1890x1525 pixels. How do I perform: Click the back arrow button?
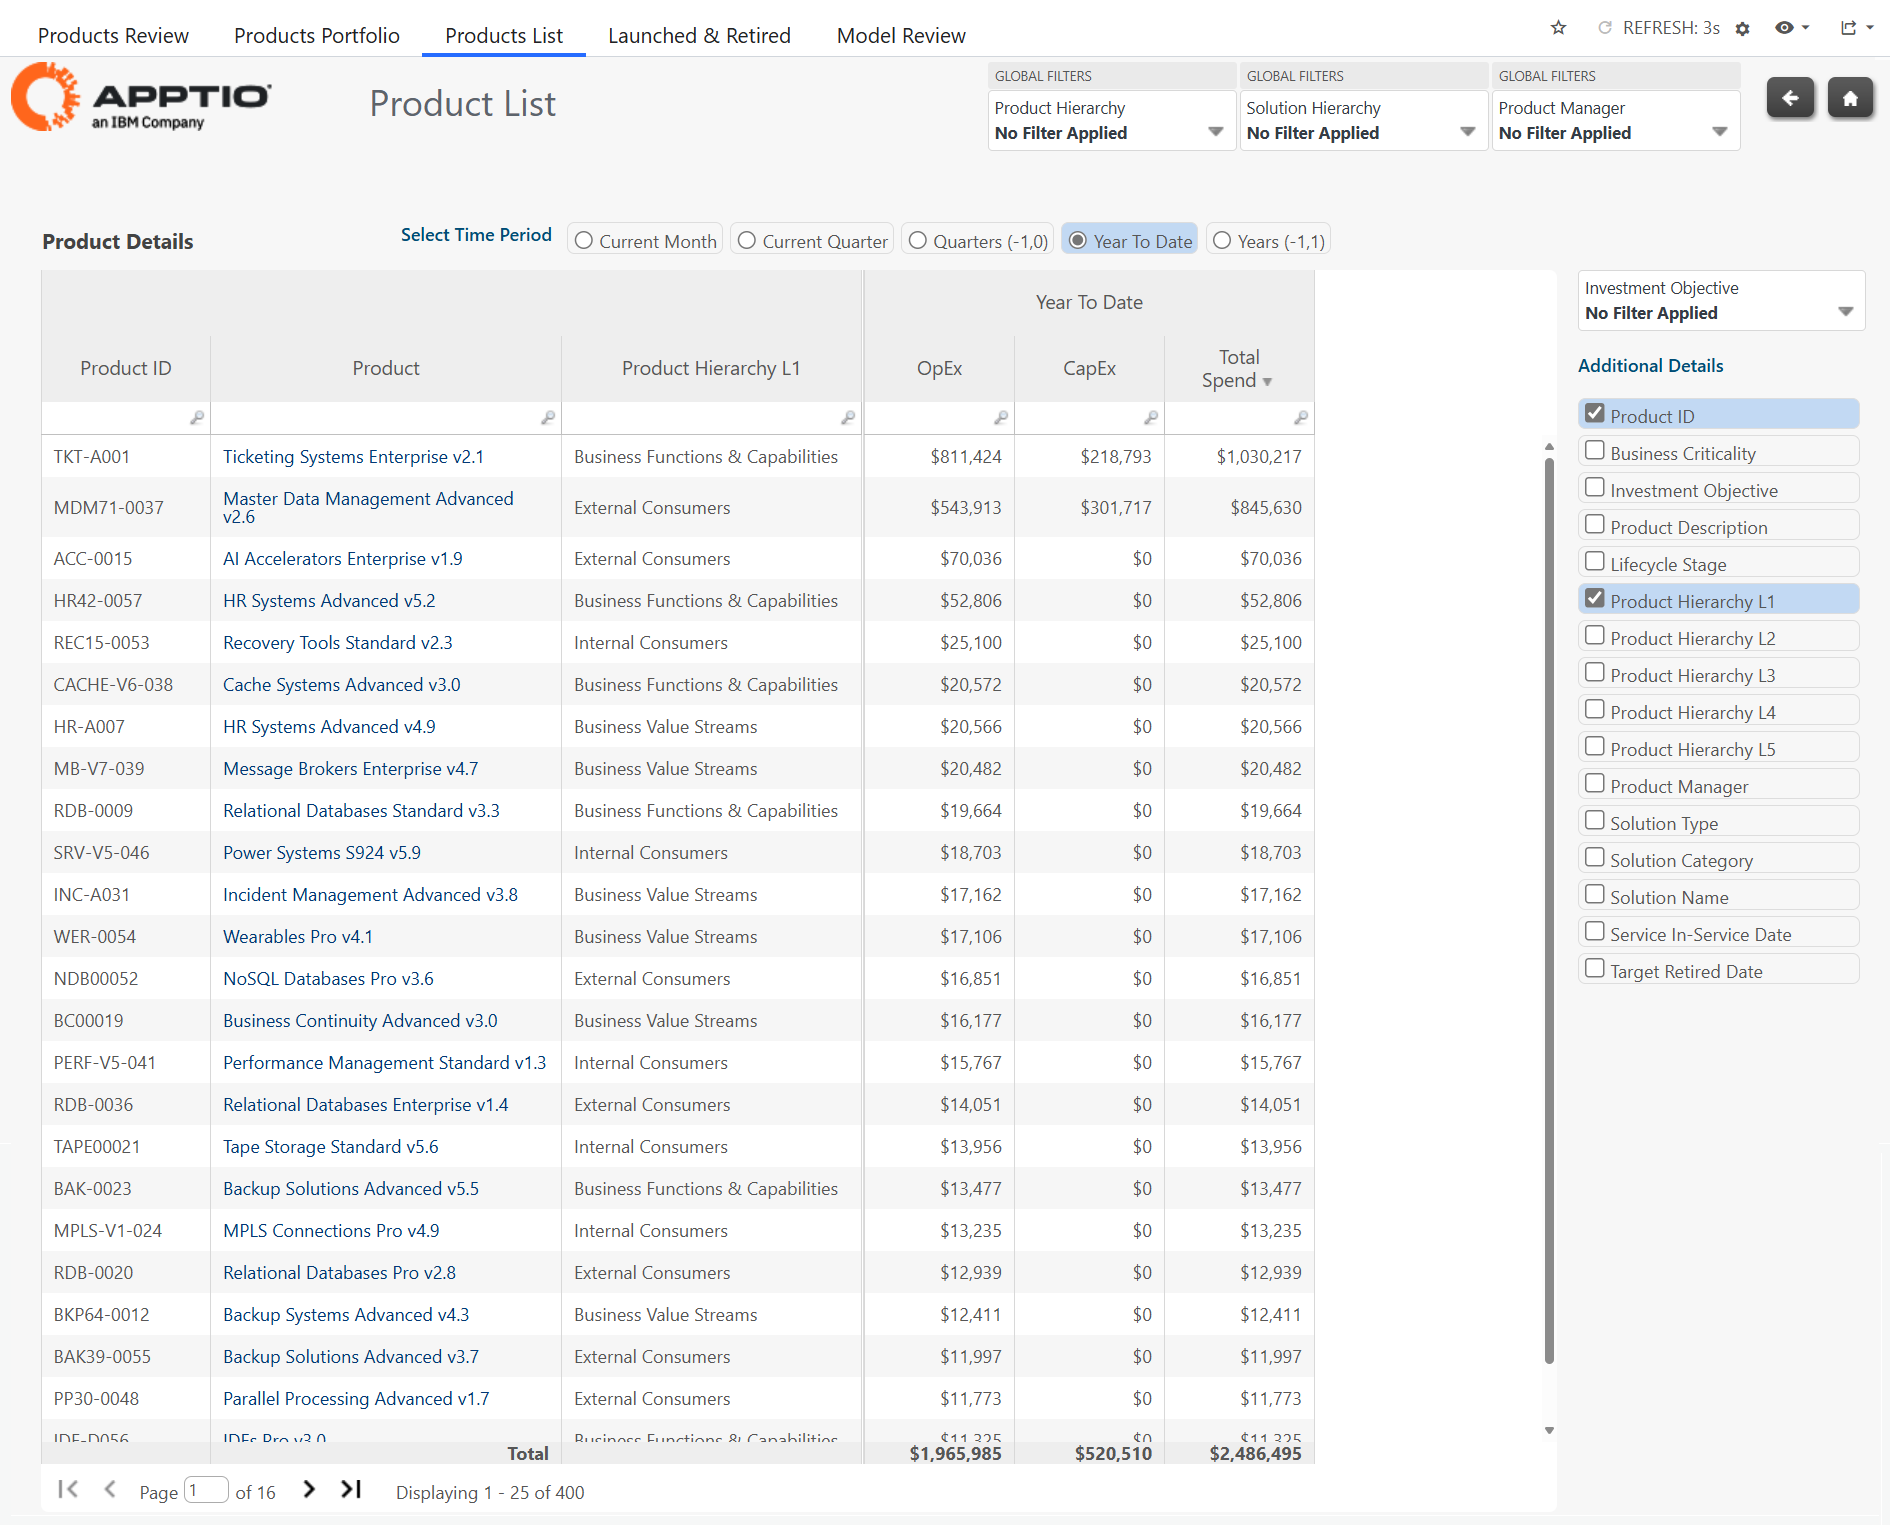point(1790,98)
